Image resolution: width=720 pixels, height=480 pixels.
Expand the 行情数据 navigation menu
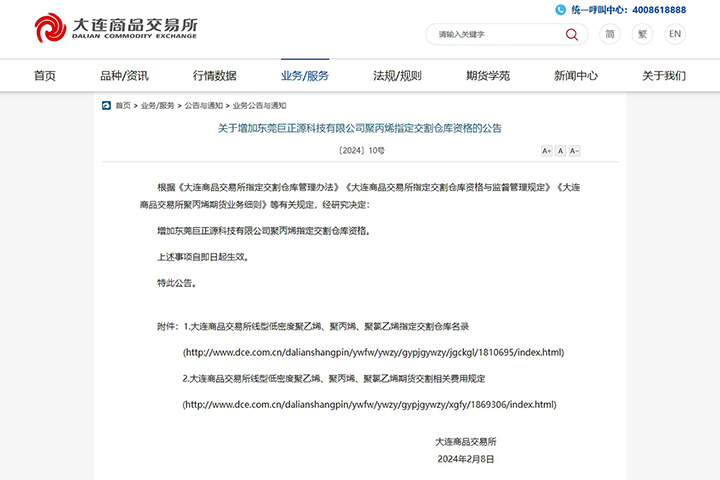(x=215, y=75)
